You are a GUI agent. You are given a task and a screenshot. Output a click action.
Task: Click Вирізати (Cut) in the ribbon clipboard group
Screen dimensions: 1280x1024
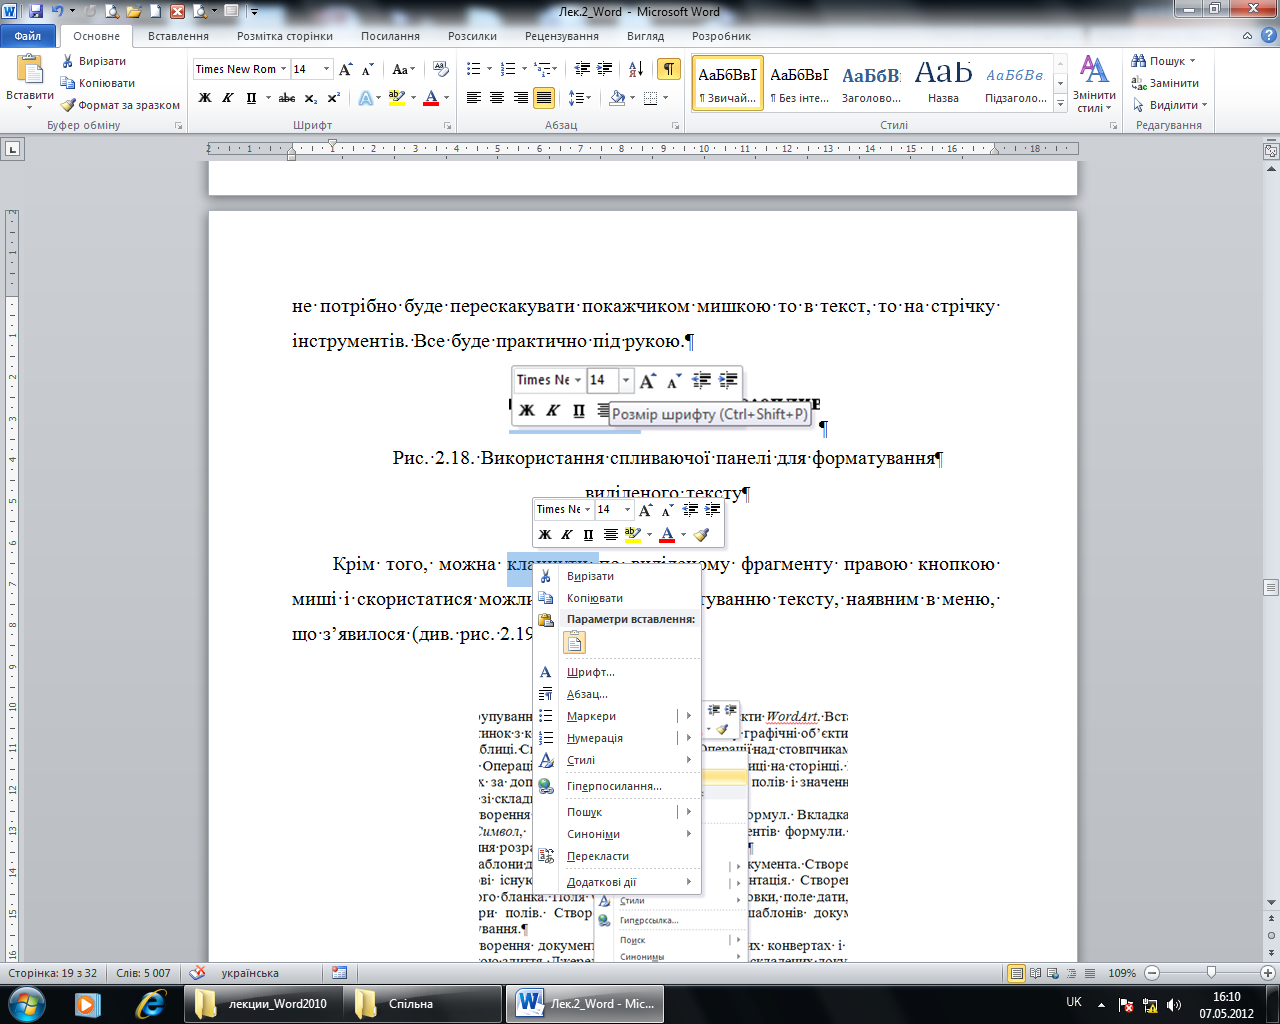pyautogui.click(x=94, y=61)
